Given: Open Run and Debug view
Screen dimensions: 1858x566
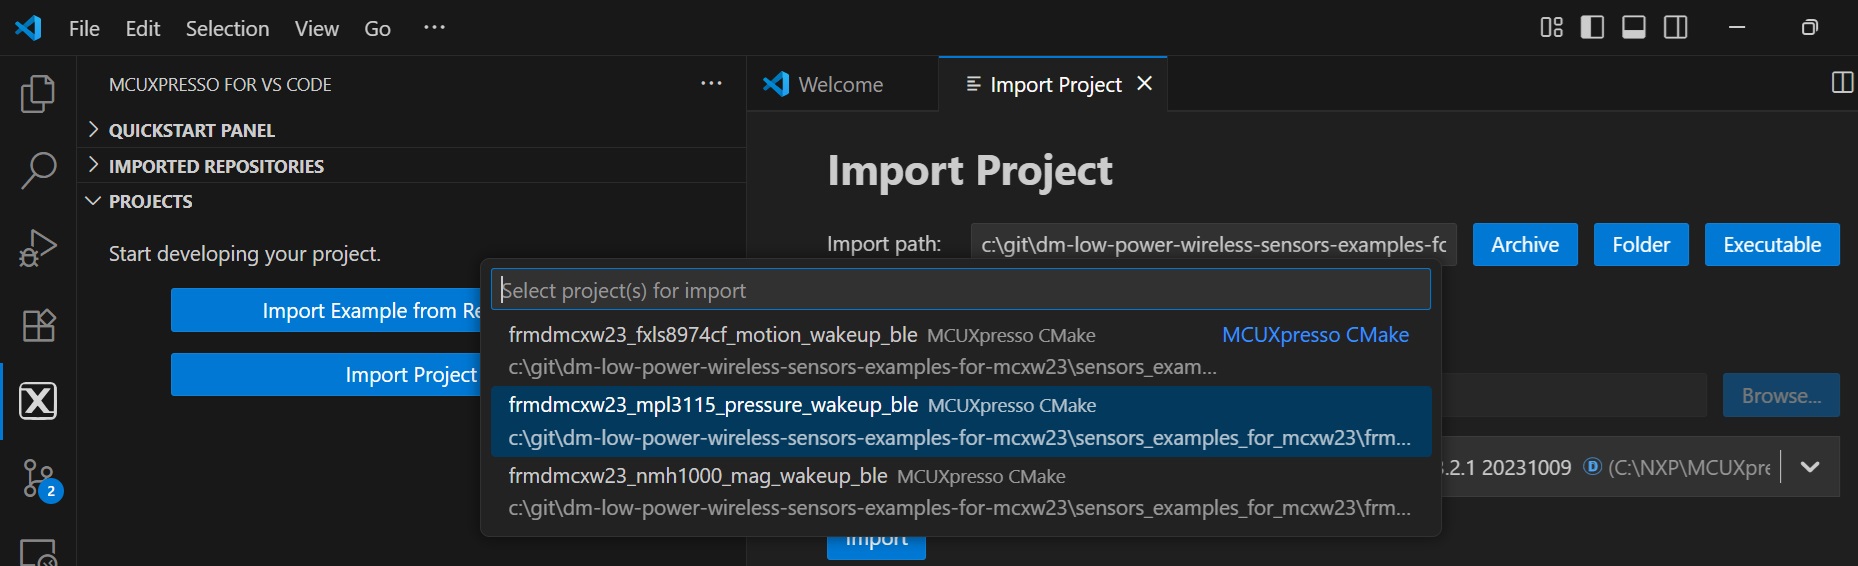Looking at the screenshot, I should [x=38, y=248].
